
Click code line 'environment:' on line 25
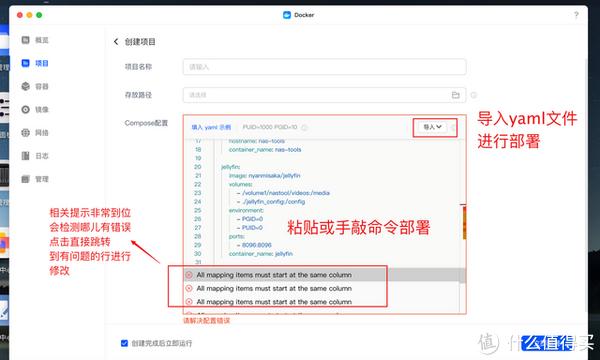click(246, 210)
